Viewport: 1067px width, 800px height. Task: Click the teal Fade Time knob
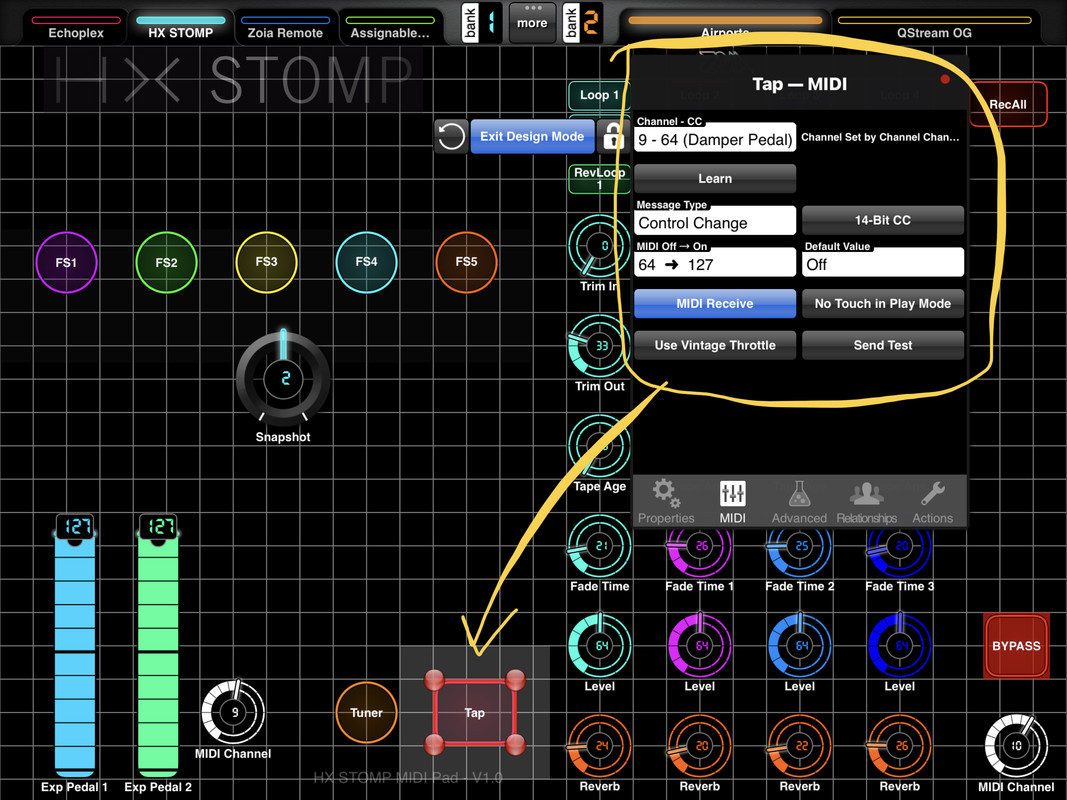point(599,546)
